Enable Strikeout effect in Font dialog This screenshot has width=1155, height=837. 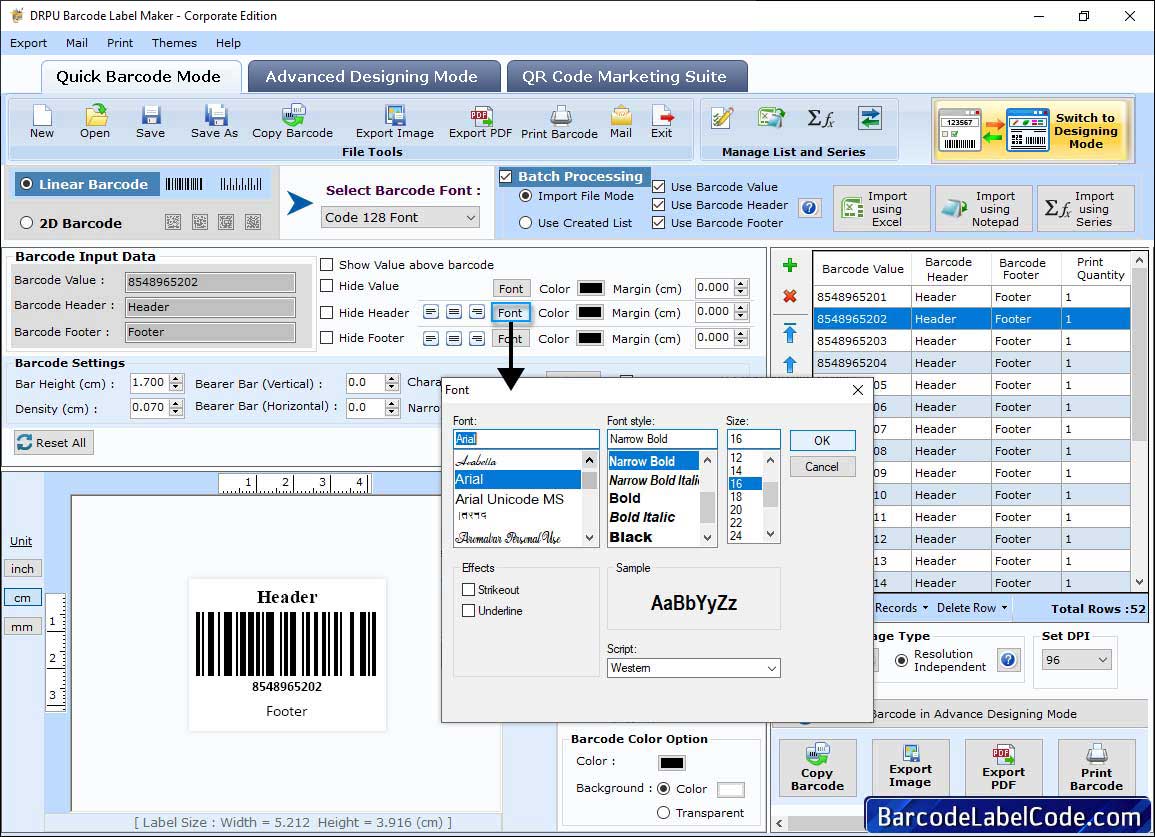[x=468, y=589]
